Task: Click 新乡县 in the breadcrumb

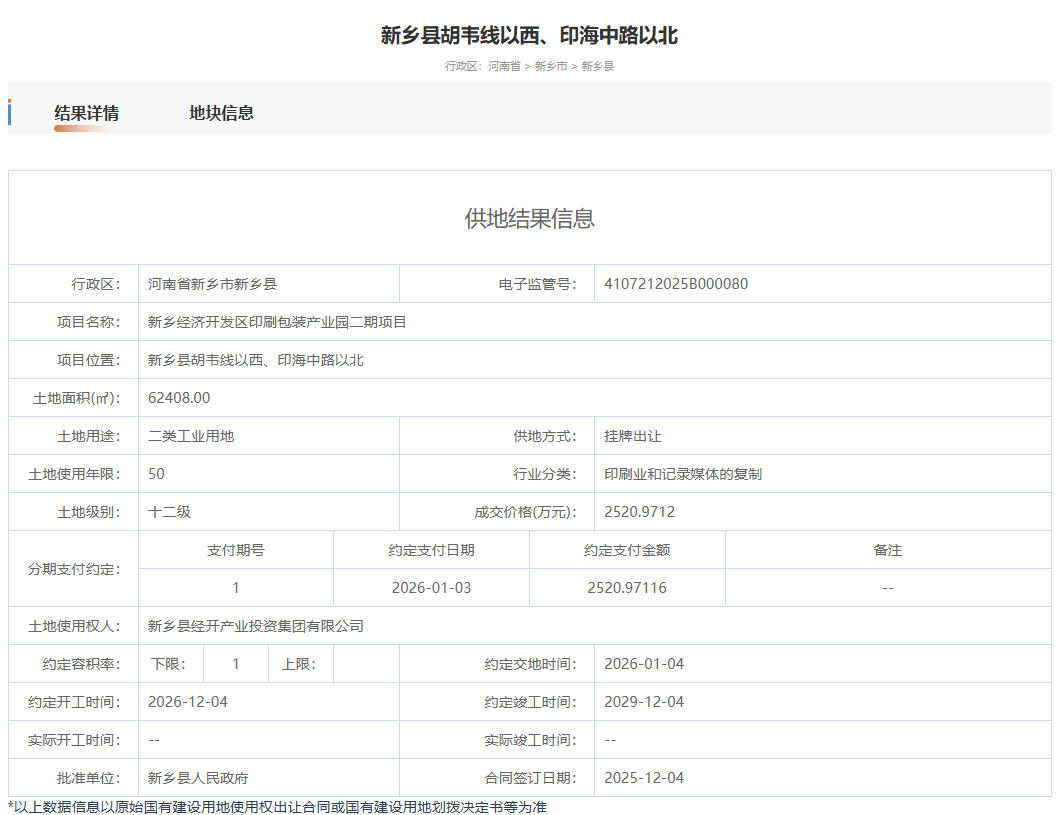Action: coord(598,66)
